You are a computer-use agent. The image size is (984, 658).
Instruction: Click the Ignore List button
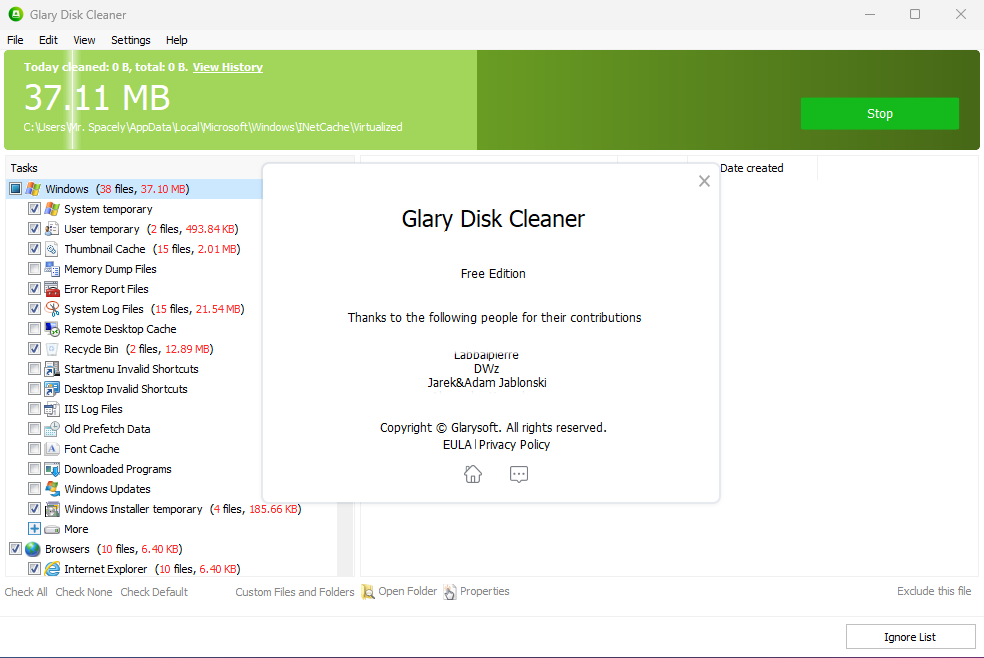click(910, 637)
